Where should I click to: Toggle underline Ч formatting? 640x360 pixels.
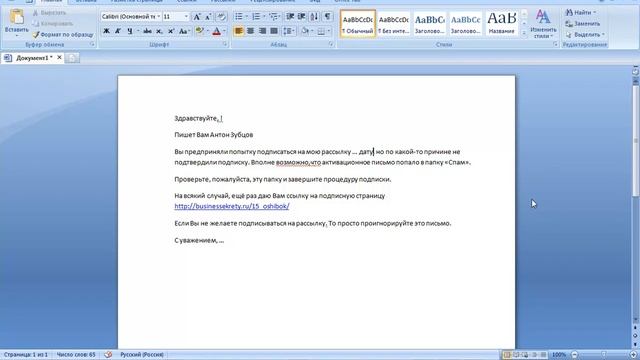pyautogui.click(x=130, y=31)
